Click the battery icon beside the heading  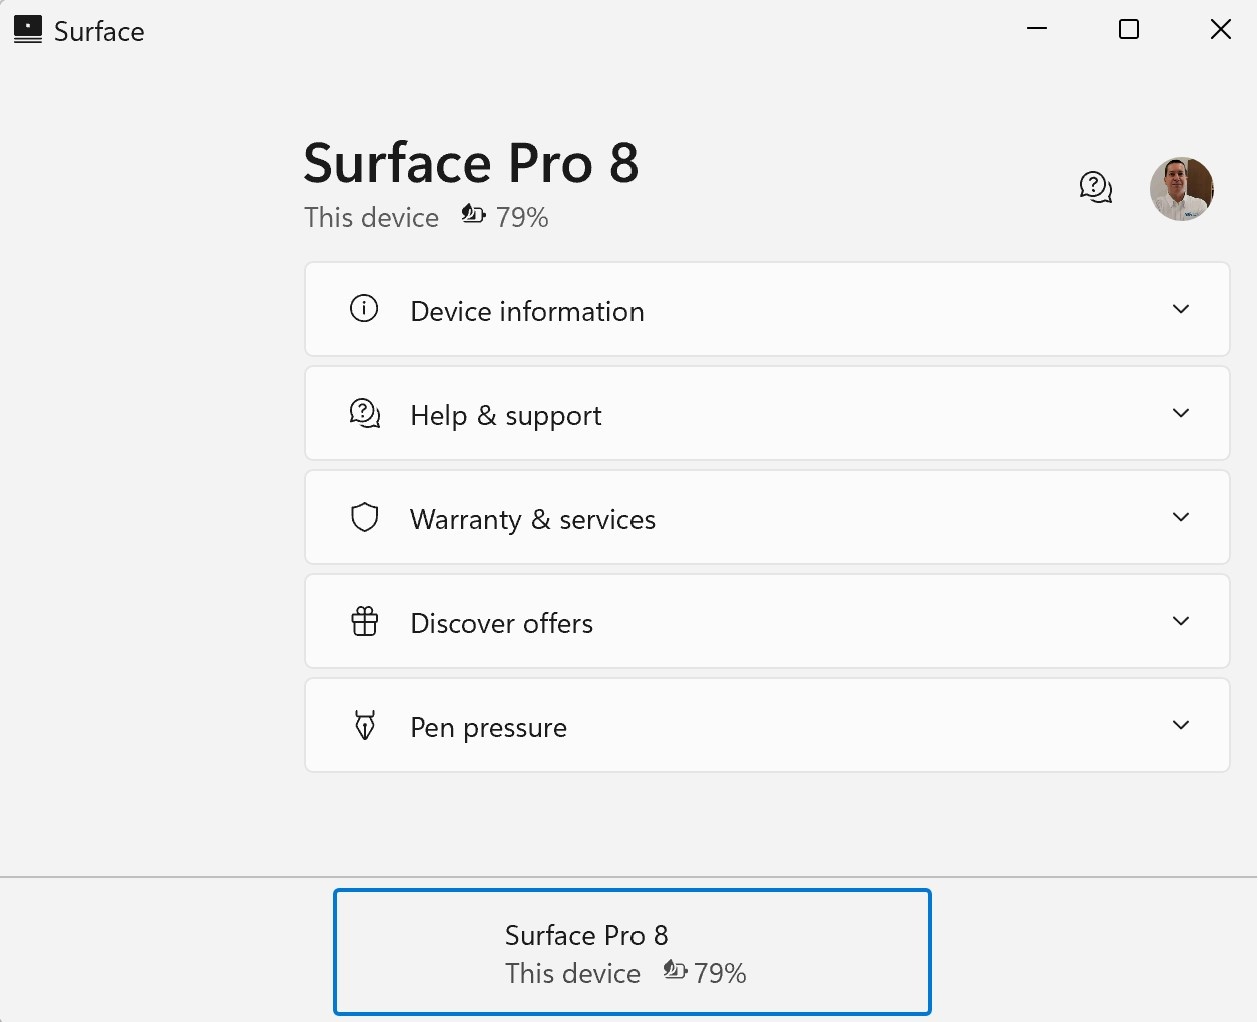coord(473,214)
